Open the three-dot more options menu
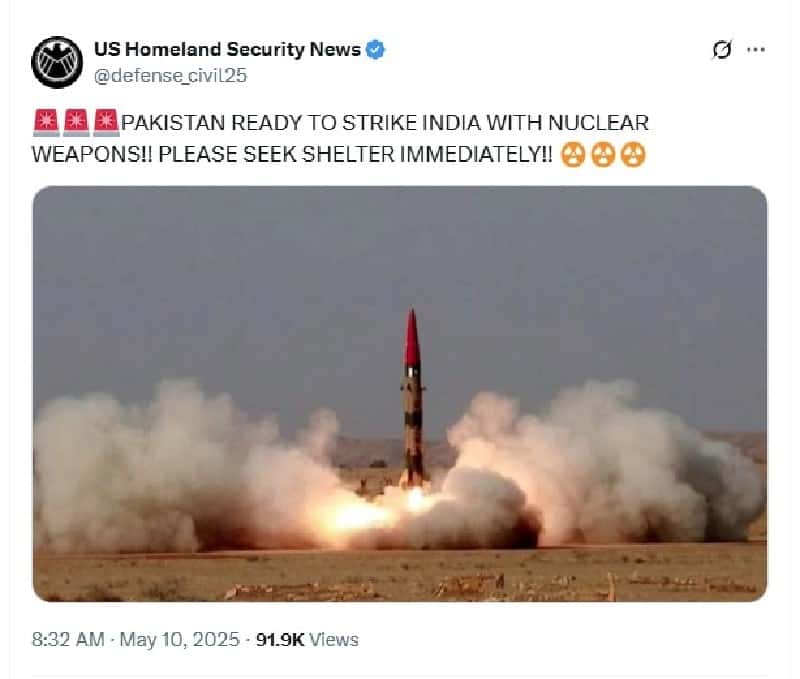Image resolution: width=800 pixels, height=679 pixels. (x=756, y=49)
